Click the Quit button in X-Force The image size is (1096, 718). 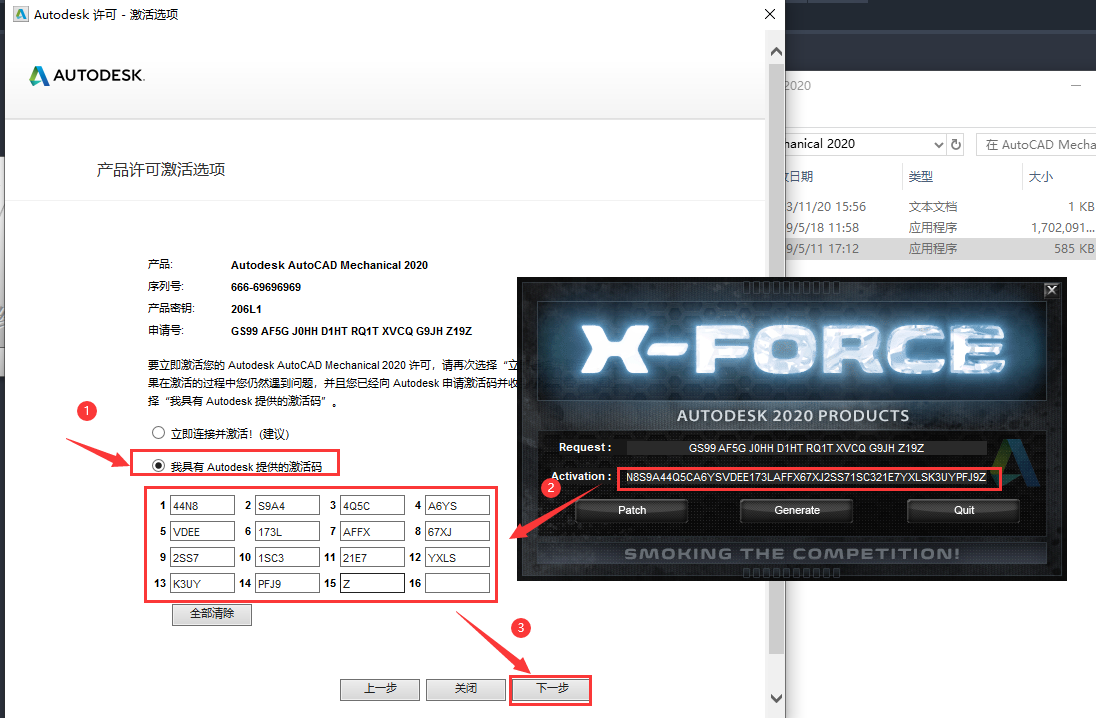[x=963, y=510]
